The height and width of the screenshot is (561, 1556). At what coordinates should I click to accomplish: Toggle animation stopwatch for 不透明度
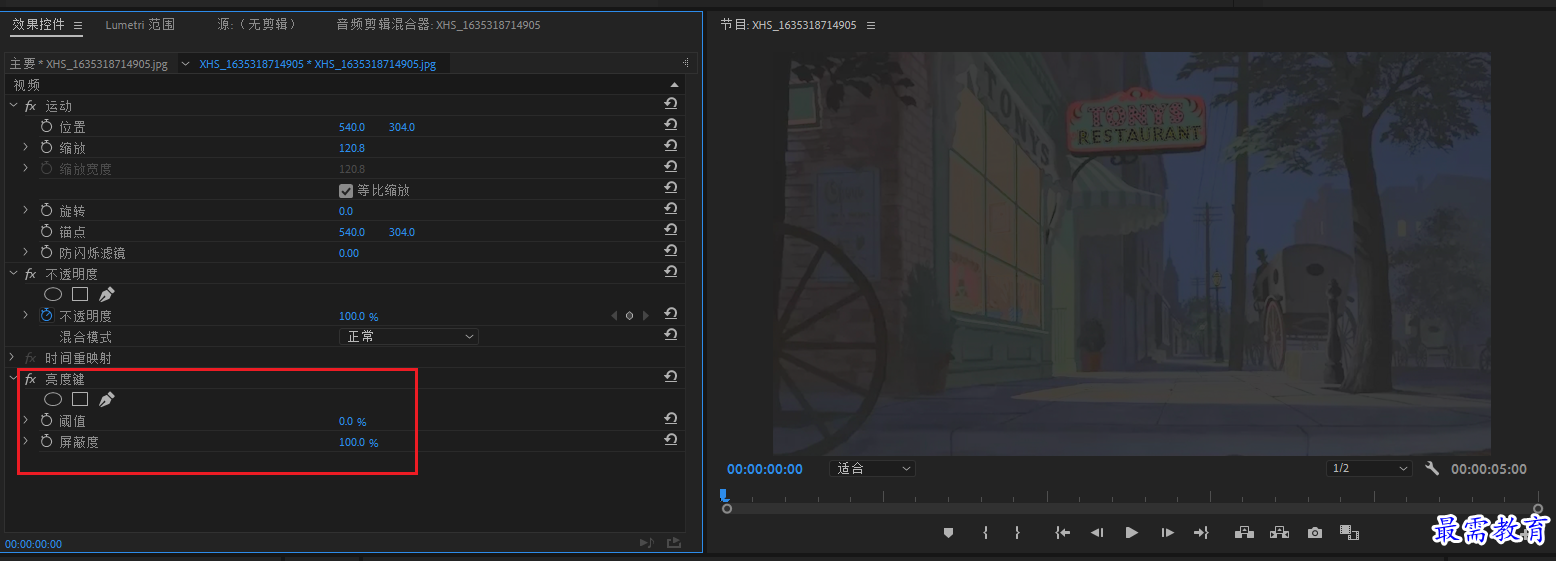46,315
